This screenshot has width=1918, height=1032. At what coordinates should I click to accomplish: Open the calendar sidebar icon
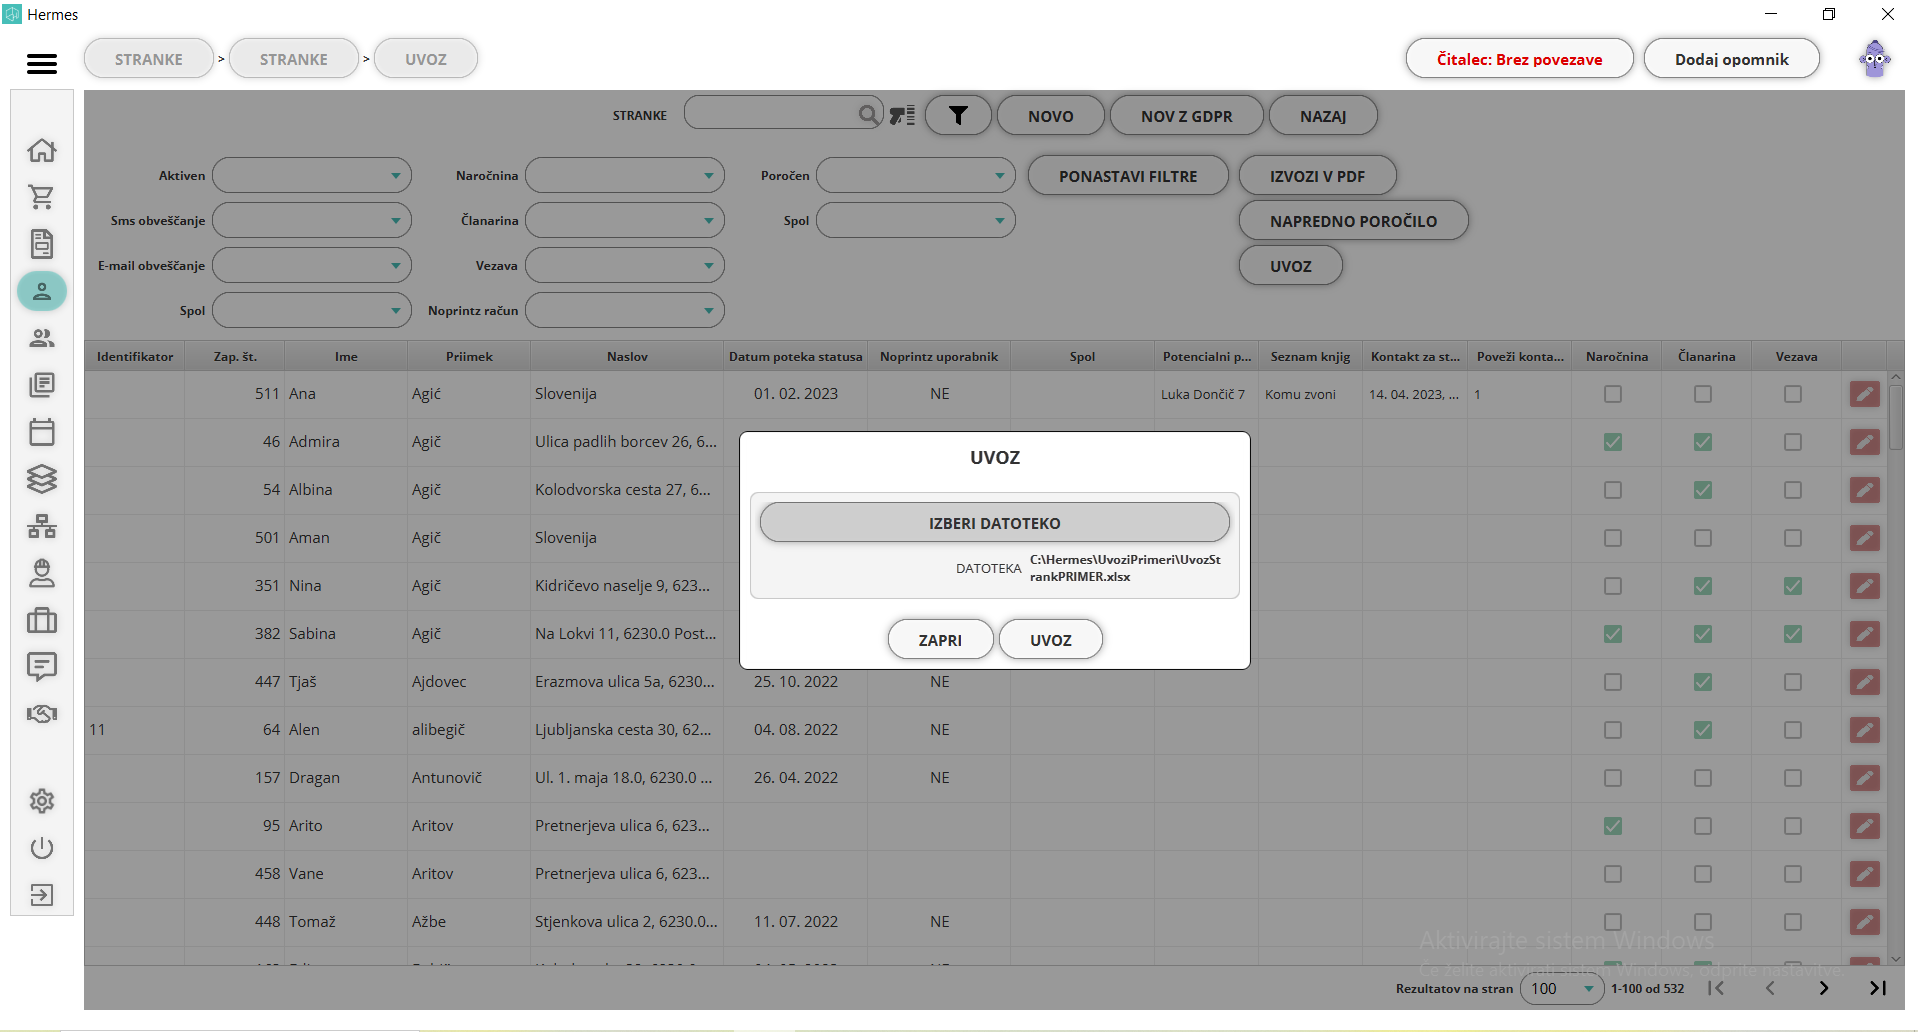pyautogui.click(x=42, y=432)
